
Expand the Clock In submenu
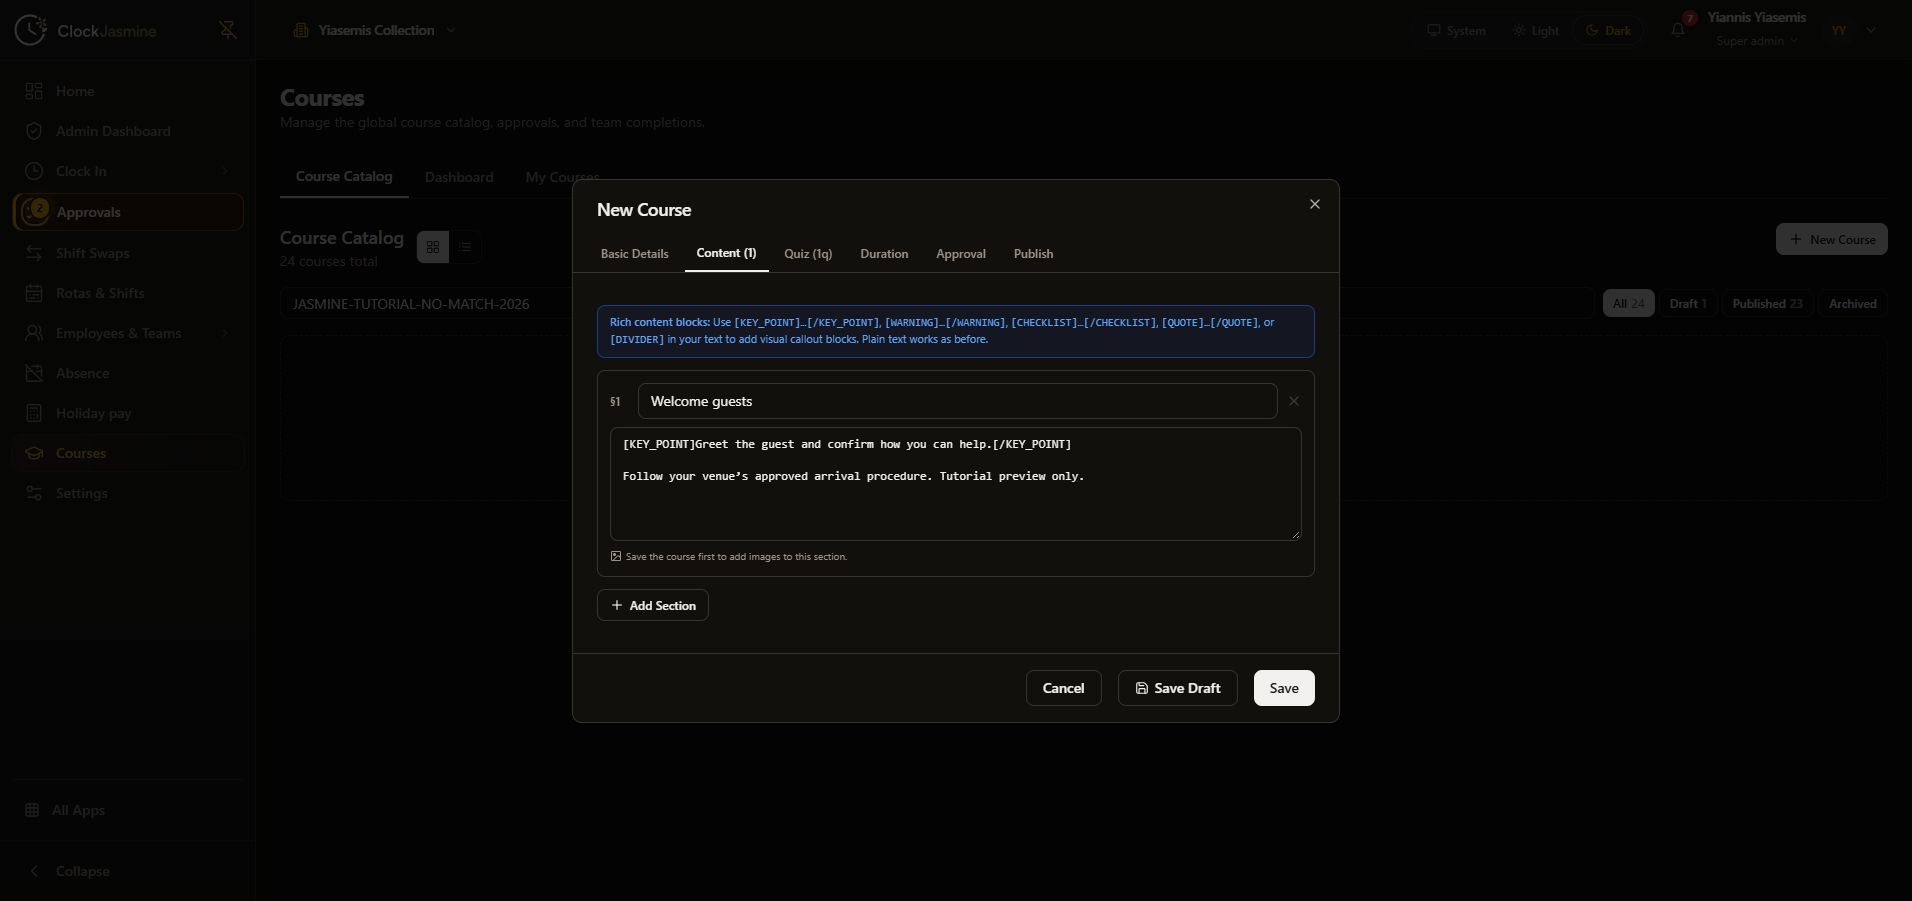pos(224,171)
